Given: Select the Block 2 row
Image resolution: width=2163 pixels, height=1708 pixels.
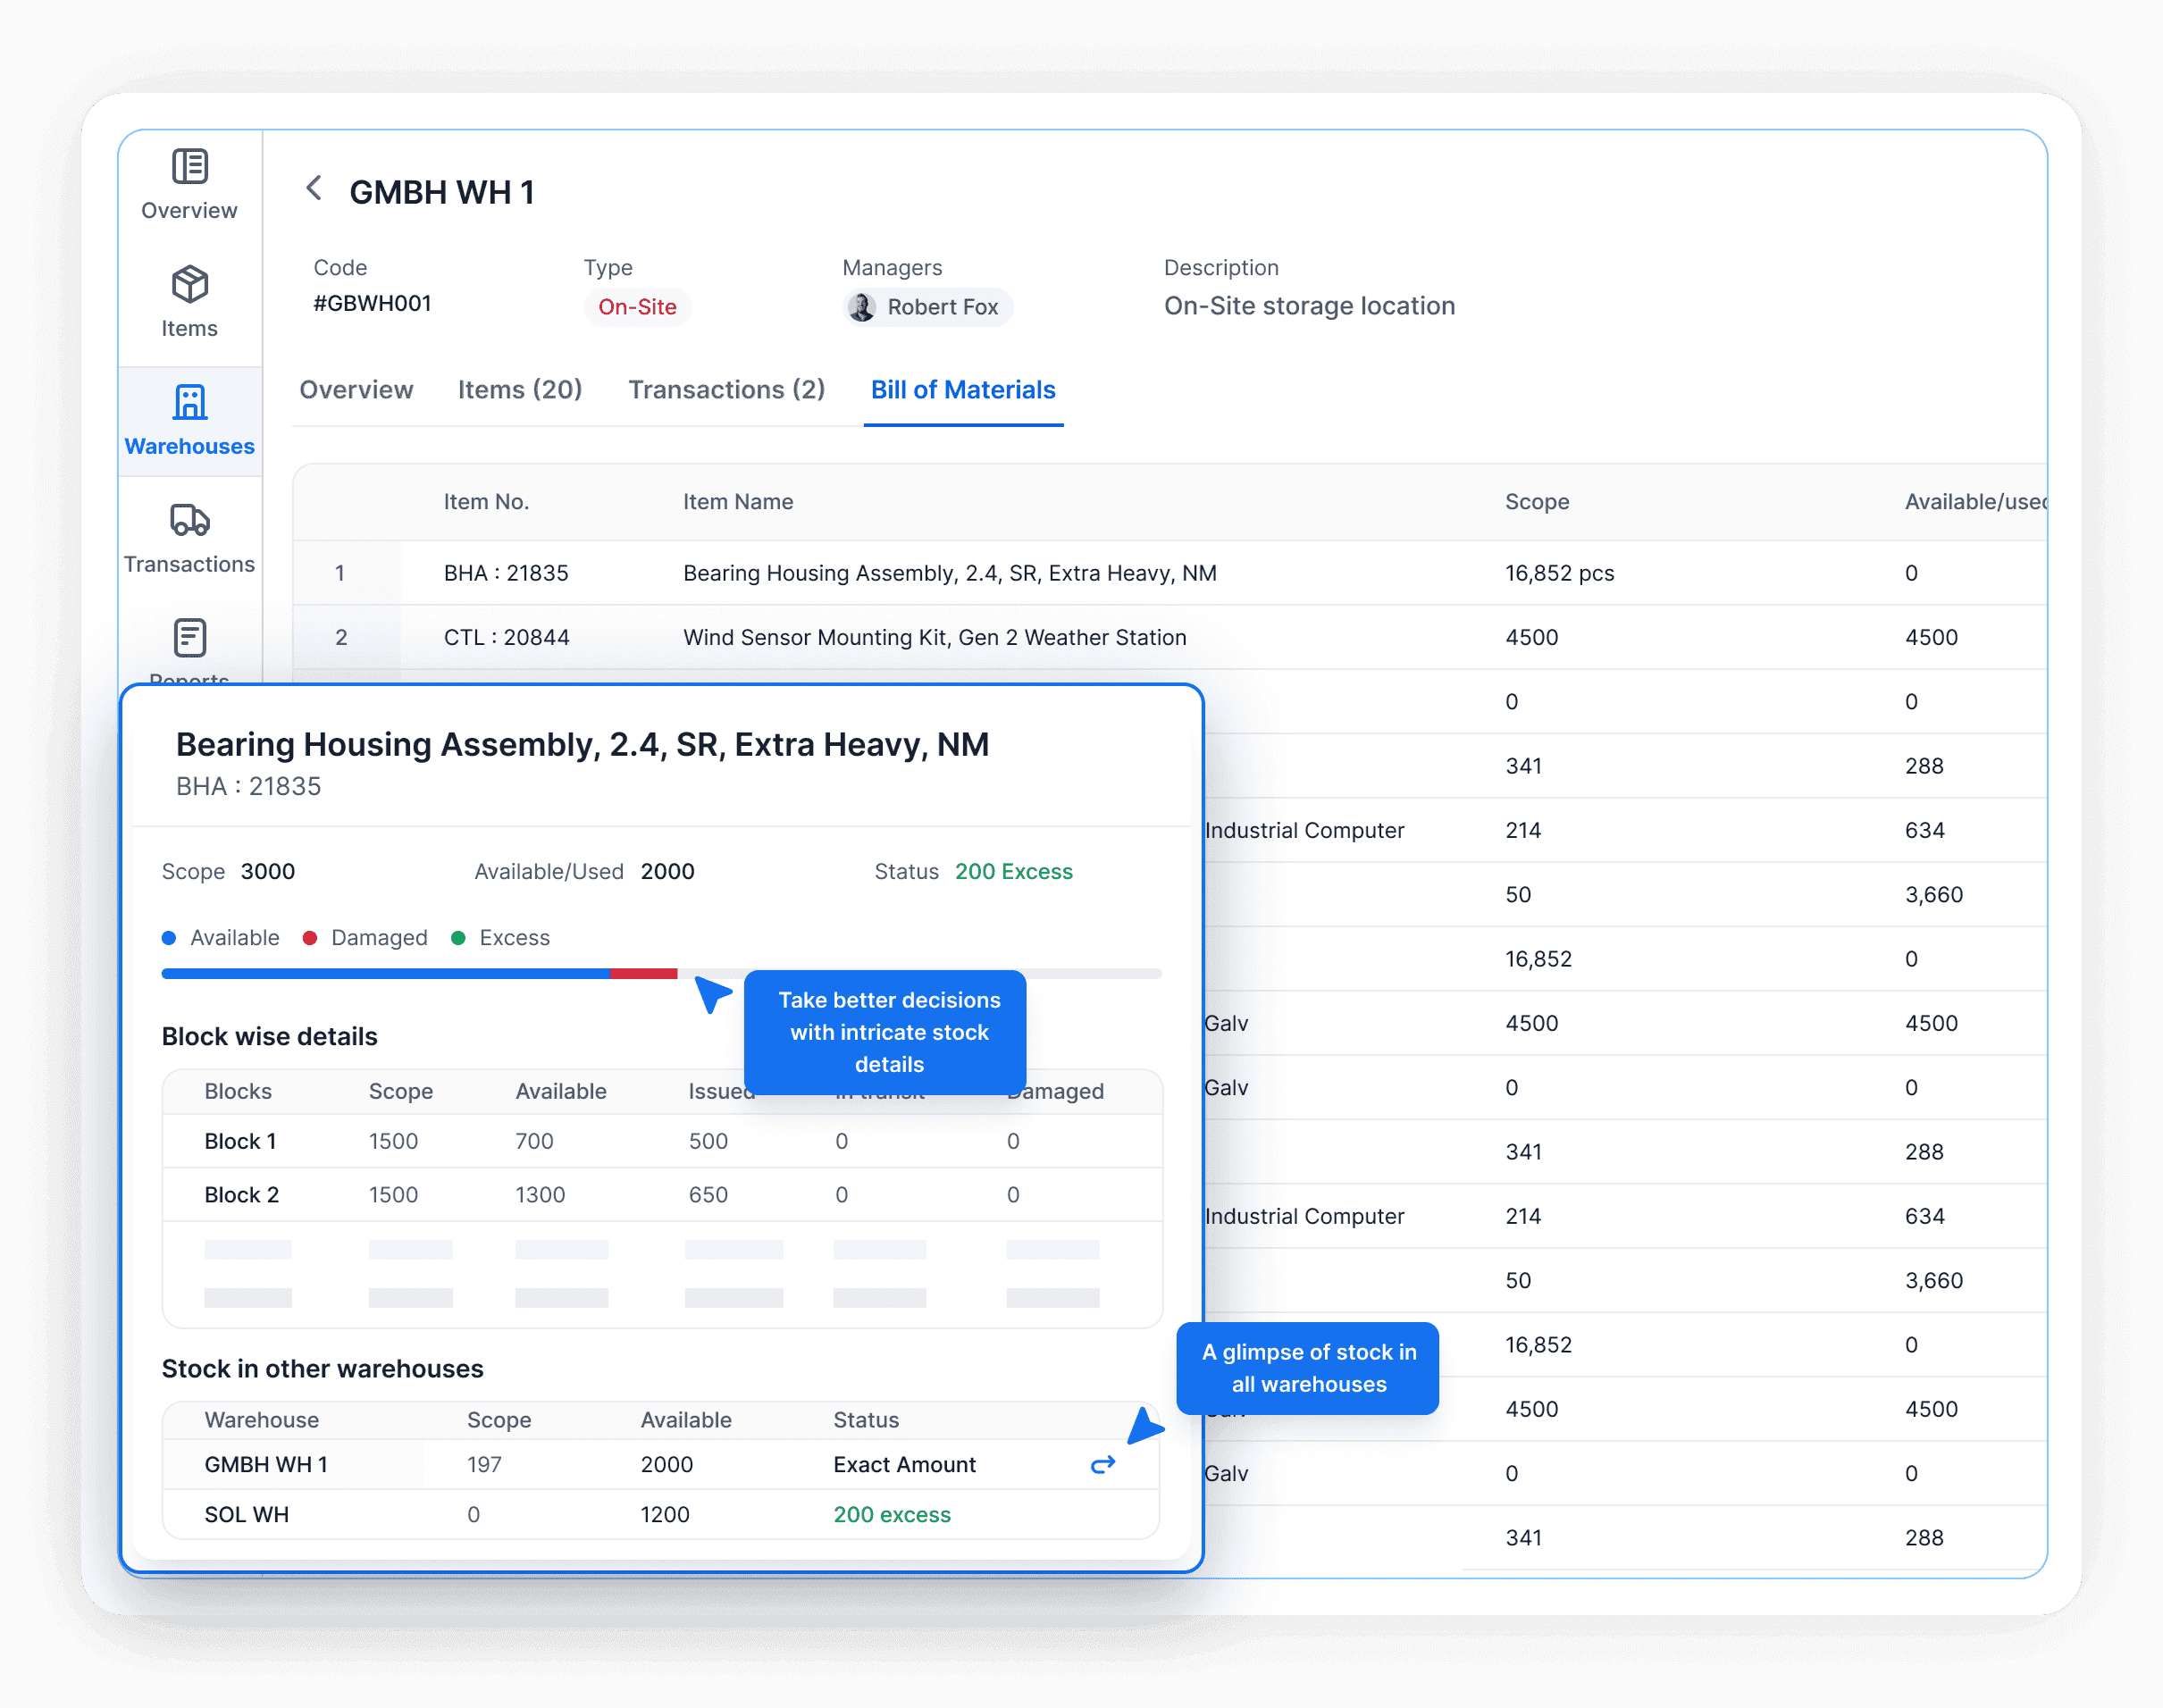Looking at the screenshot, I should tap(662, 1195).
